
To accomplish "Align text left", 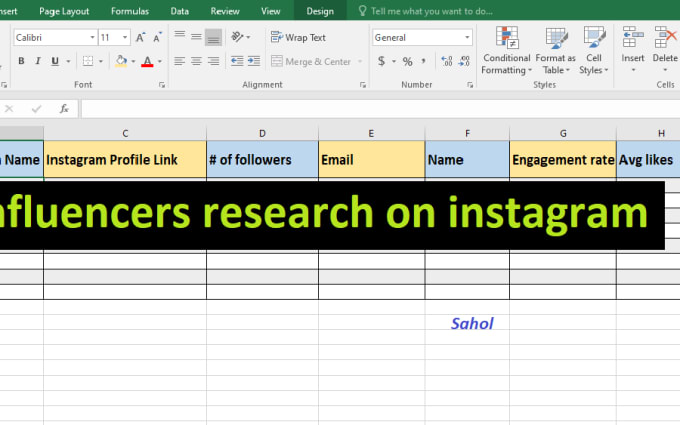I will point(180,61).
